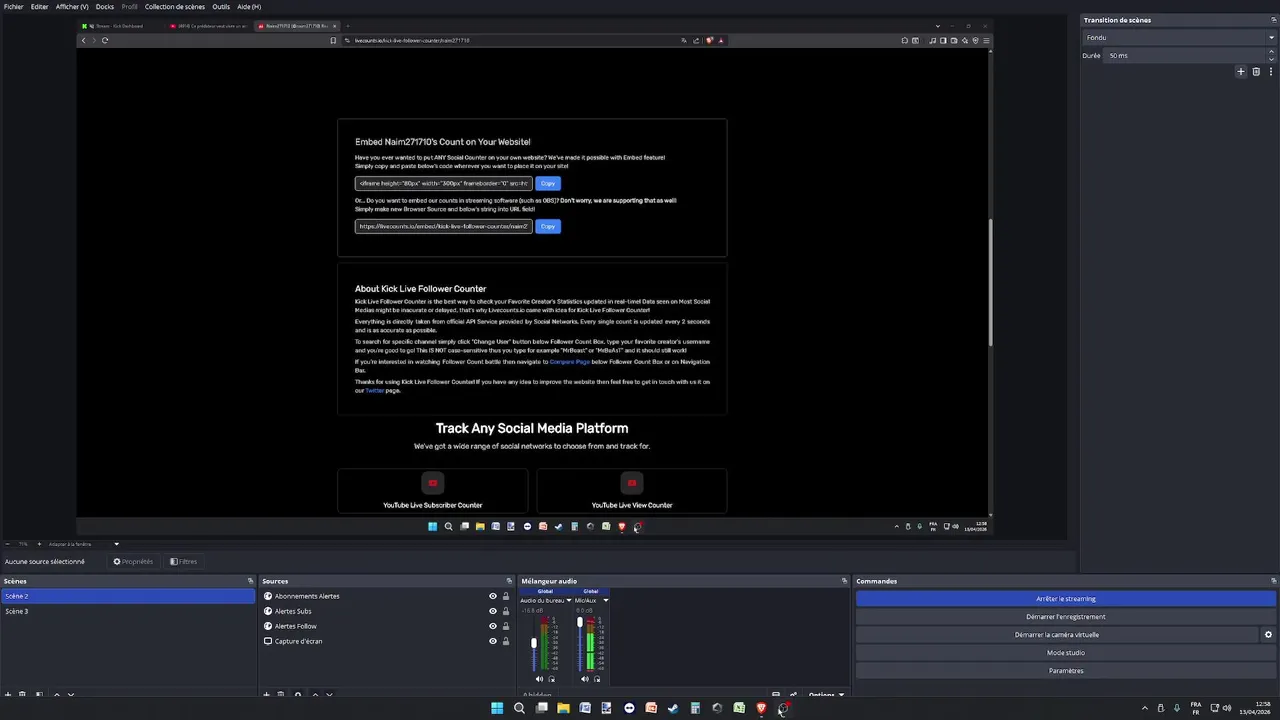Show hidden system tray icons chevron
The height and width of the screenshot is (720, 1280).
pos(1145,708)
